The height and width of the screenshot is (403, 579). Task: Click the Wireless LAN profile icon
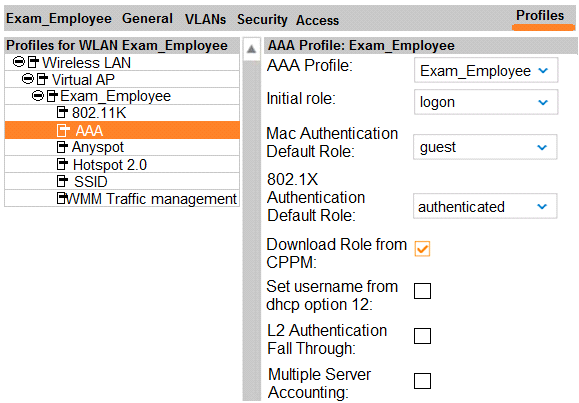34,62
